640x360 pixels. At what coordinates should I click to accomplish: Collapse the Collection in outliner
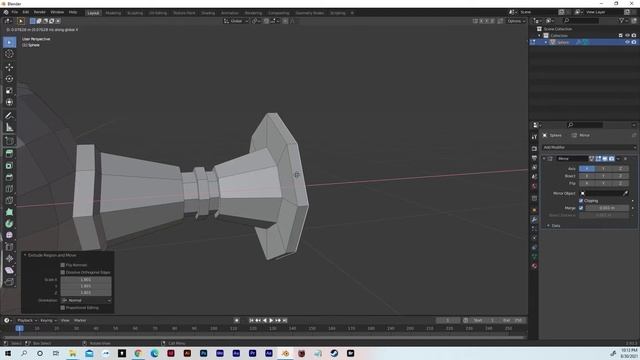(540, 36)
